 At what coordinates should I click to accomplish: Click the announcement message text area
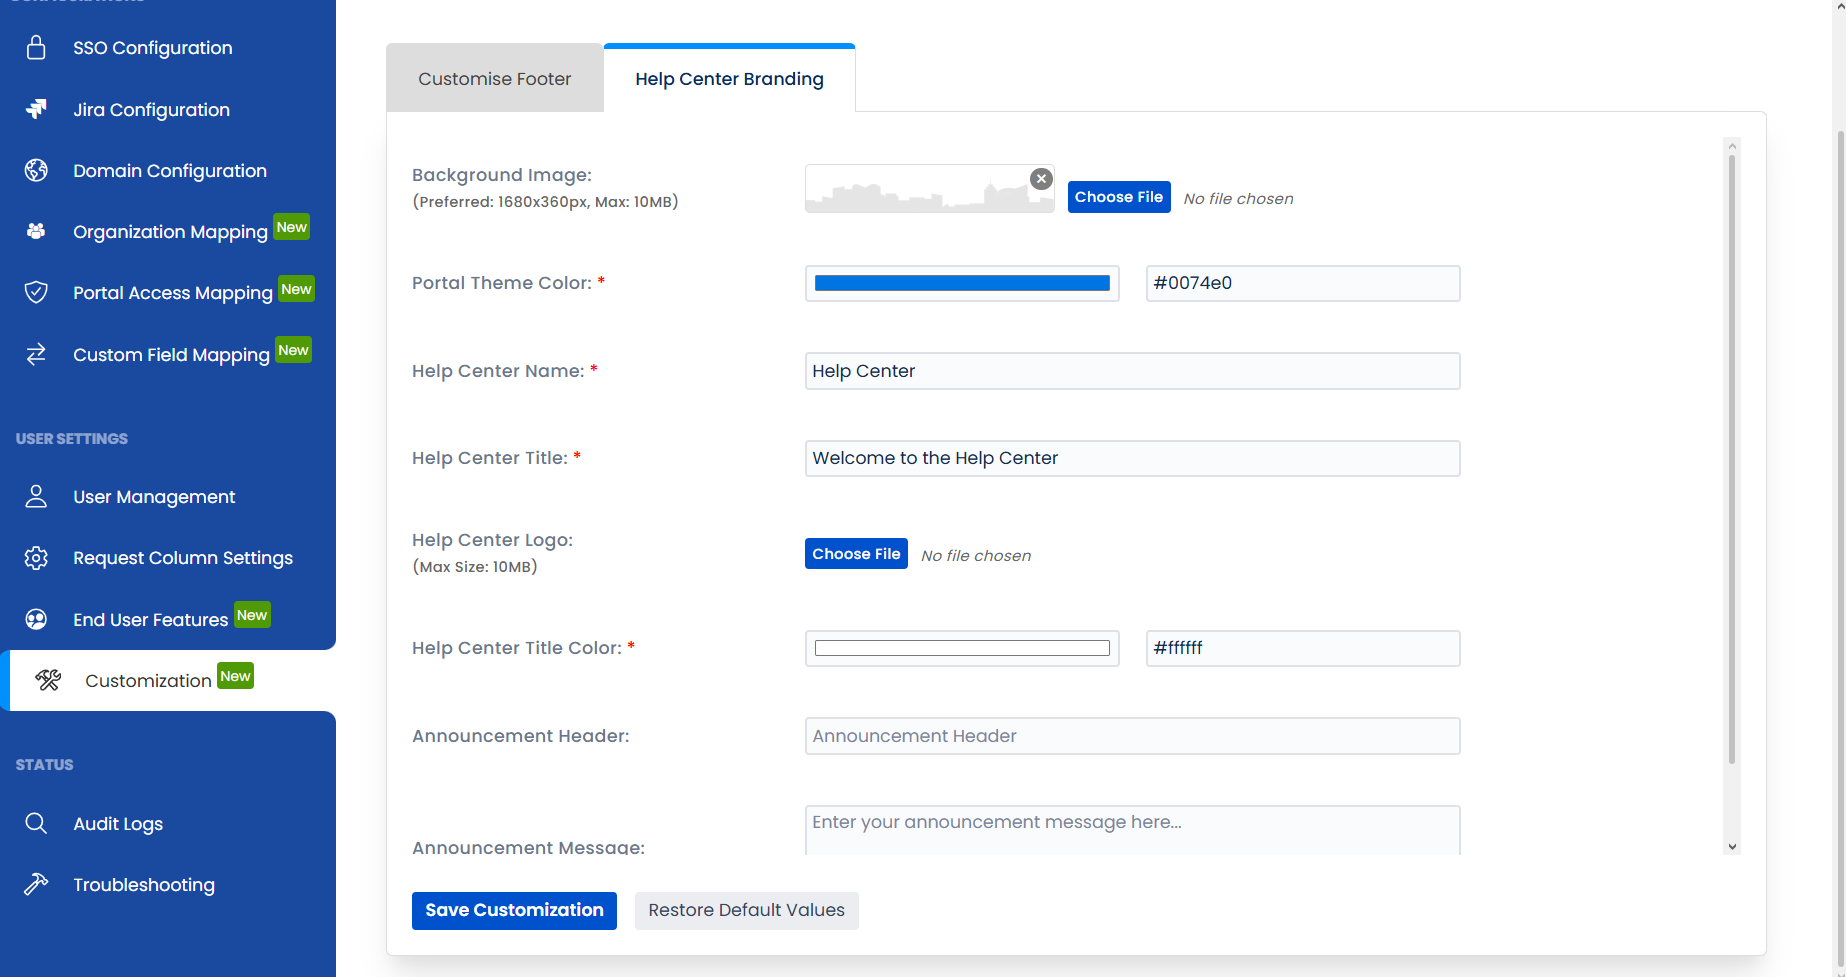(x=1132, y=830)
